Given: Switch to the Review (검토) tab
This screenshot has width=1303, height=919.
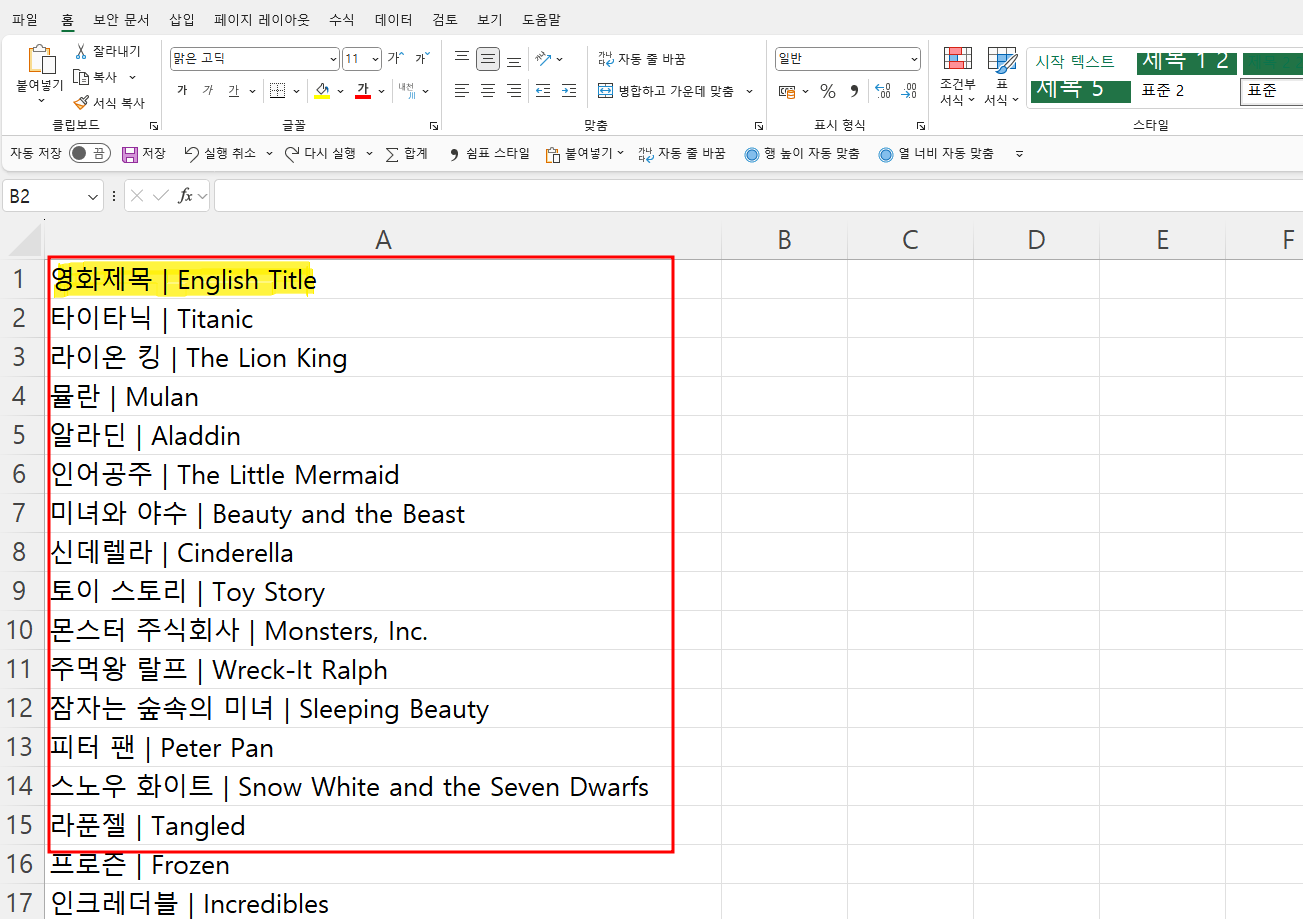Looking at the screenshot, I should (x=445, y=19).
